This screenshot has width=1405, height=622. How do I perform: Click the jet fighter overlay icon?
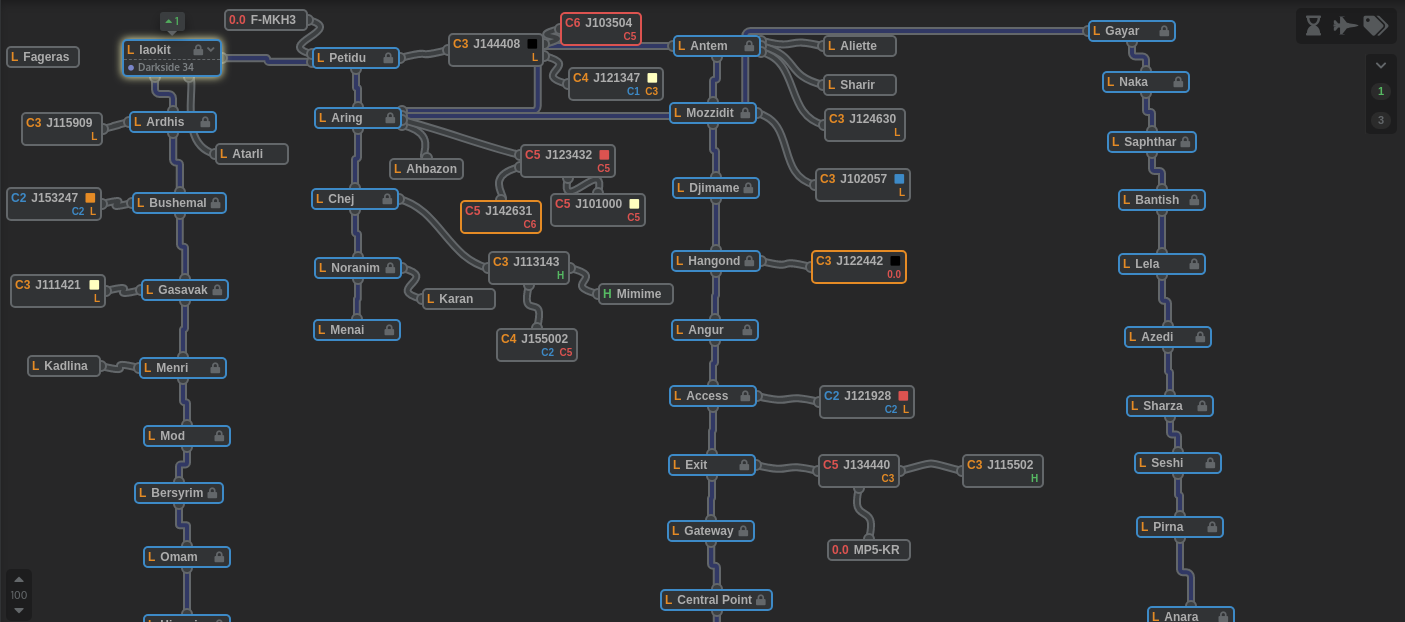click(1345, 25)
